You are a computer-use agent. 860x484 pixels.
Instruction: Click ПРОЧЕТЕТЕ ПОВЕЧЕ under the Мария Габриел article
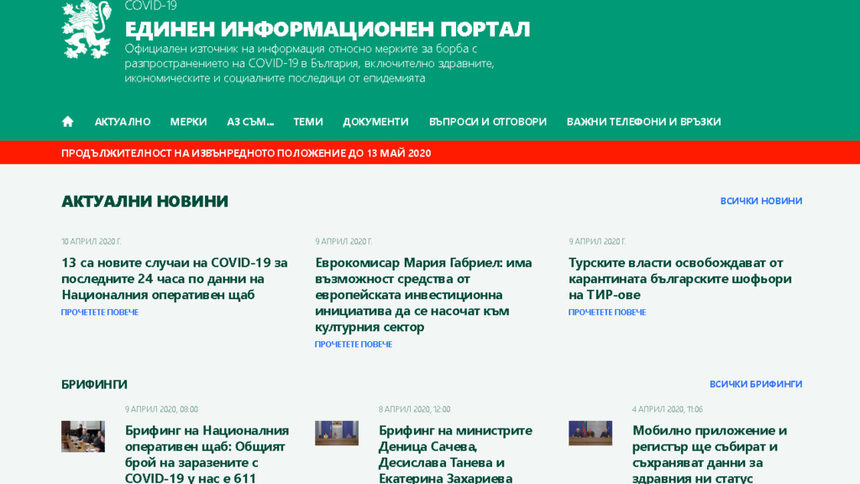tap(353, 344)
